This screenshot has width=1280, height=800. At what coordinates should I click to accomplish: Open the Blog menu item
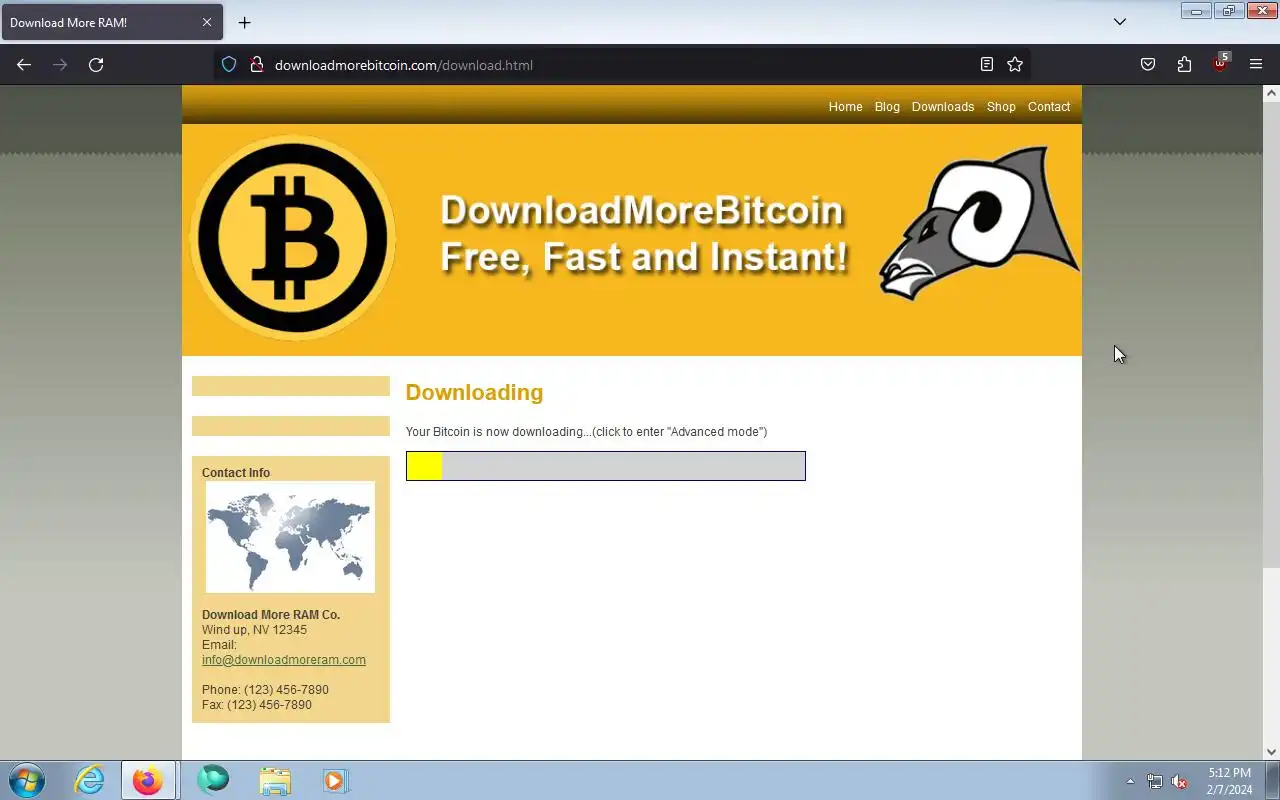click(887, 107)
